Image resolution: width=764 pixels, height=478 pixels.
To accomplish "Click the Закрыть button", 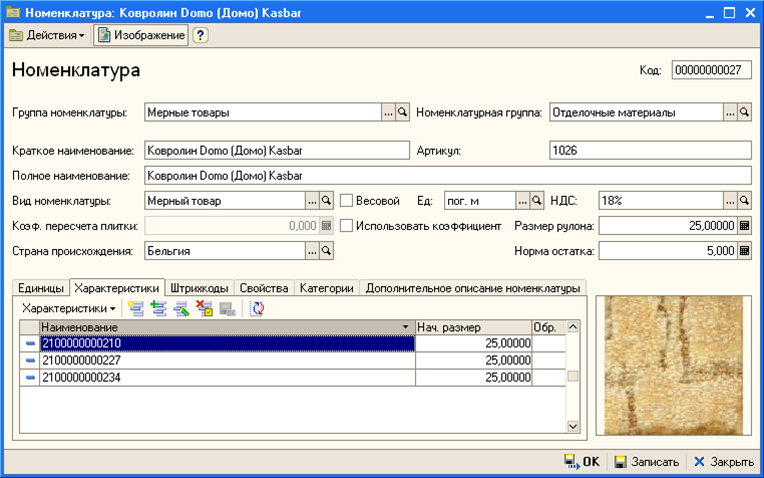I will pyautogui.click(x=724, y=461).
